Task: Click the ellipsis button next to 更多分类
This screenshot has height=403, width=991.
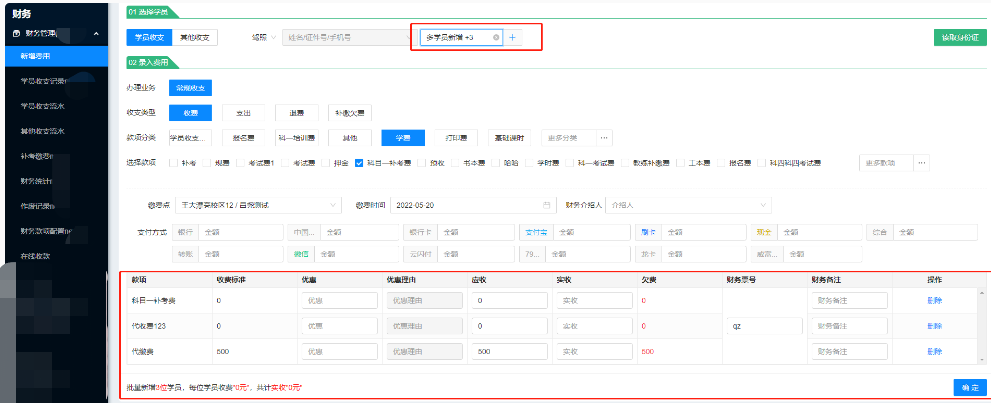Action: click(x=604, y=137)
